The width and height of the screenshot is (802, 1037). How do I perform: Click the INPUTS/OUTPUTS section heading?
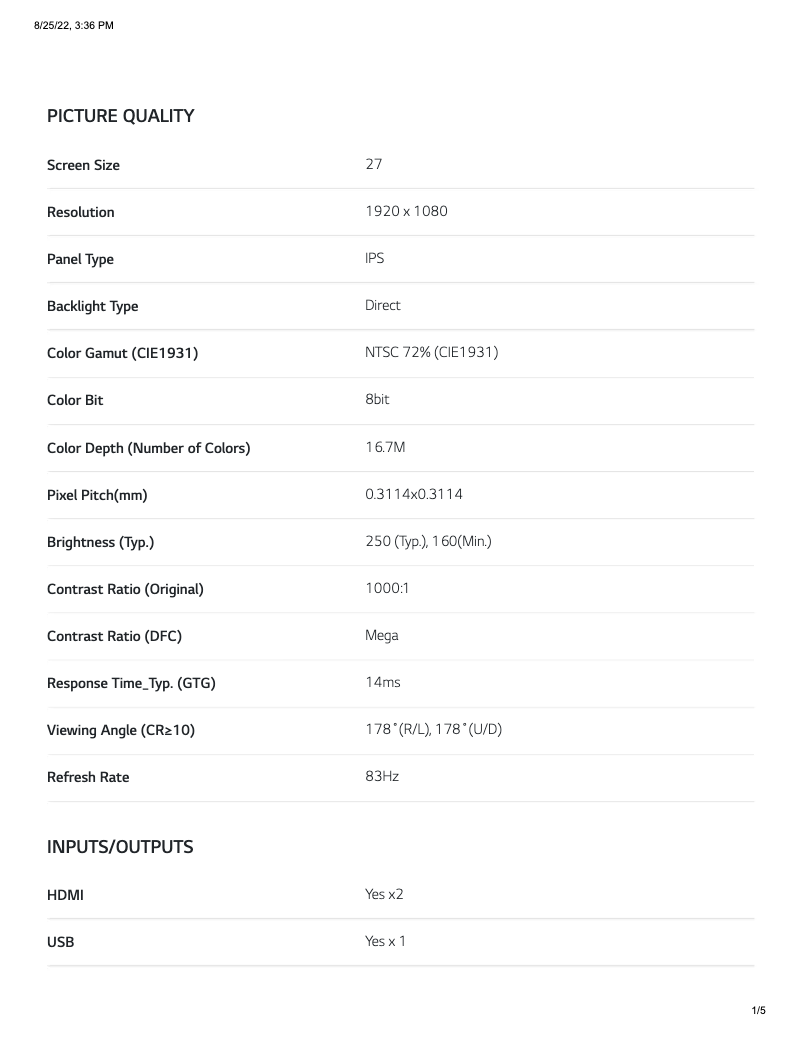click(120, 847)
